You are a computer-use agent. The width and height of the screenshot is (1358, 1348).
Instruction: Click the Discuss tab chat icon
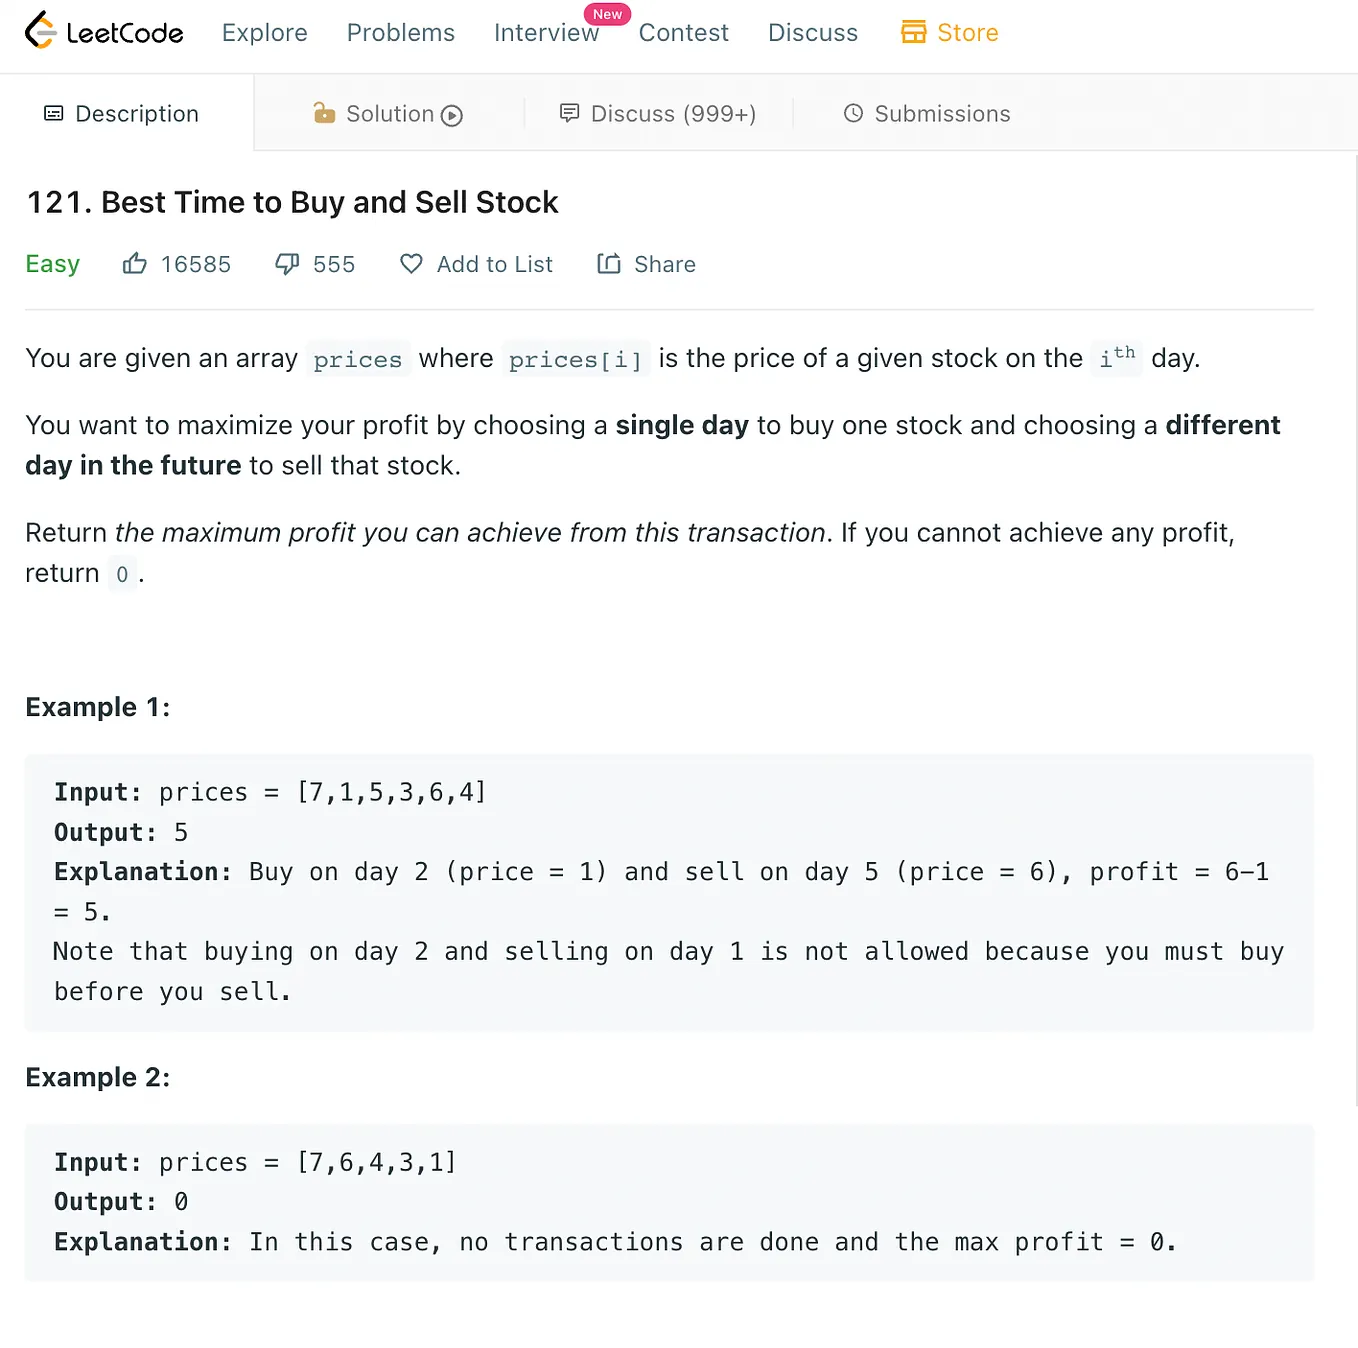click(x=569, y=113)
